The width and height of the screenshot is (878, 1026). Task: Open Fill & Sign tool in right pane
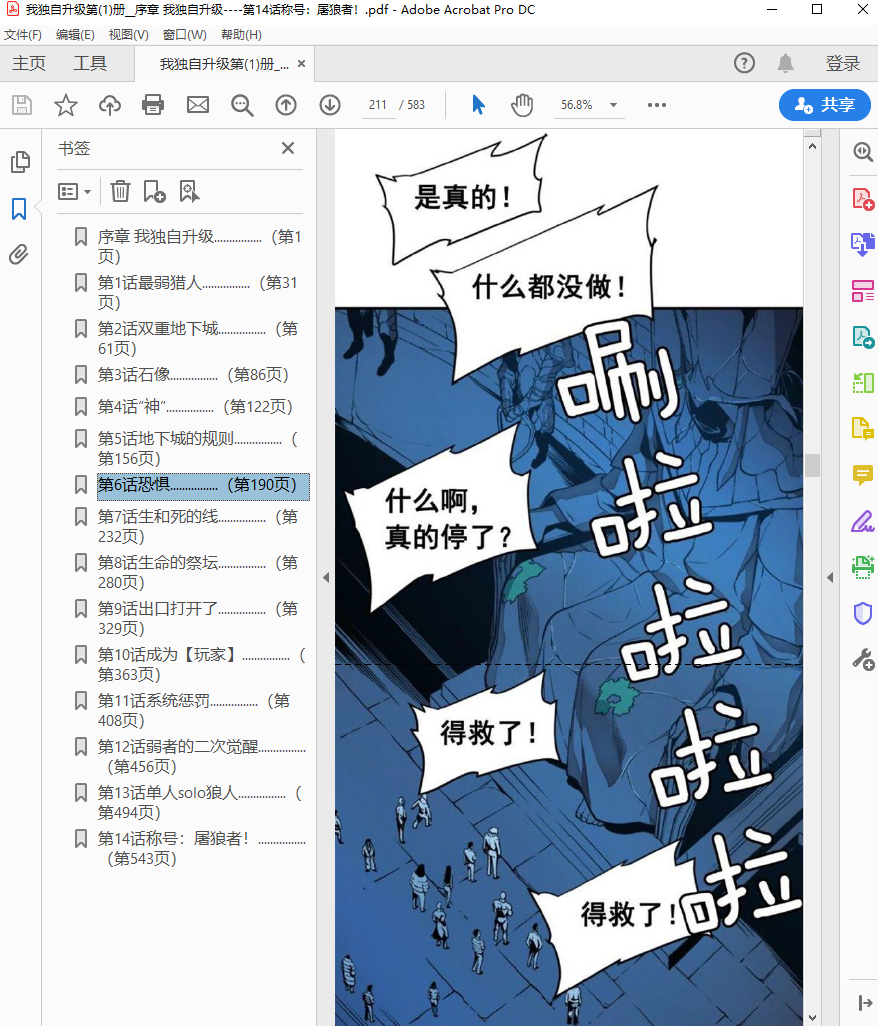click(862, 522)
